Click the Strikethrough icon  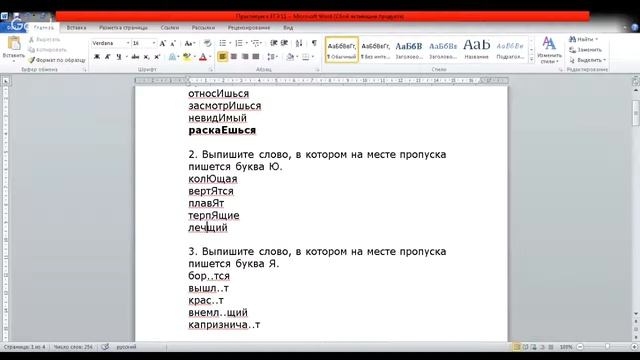coord(135,57)
